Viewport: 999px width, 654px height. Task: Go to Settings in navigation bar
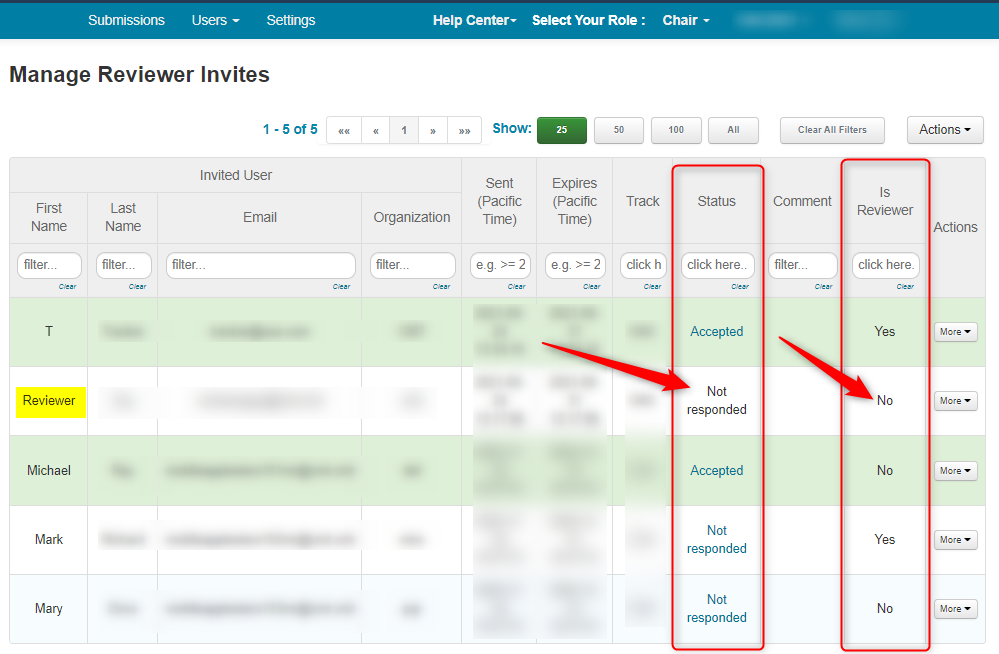[291, 20]
